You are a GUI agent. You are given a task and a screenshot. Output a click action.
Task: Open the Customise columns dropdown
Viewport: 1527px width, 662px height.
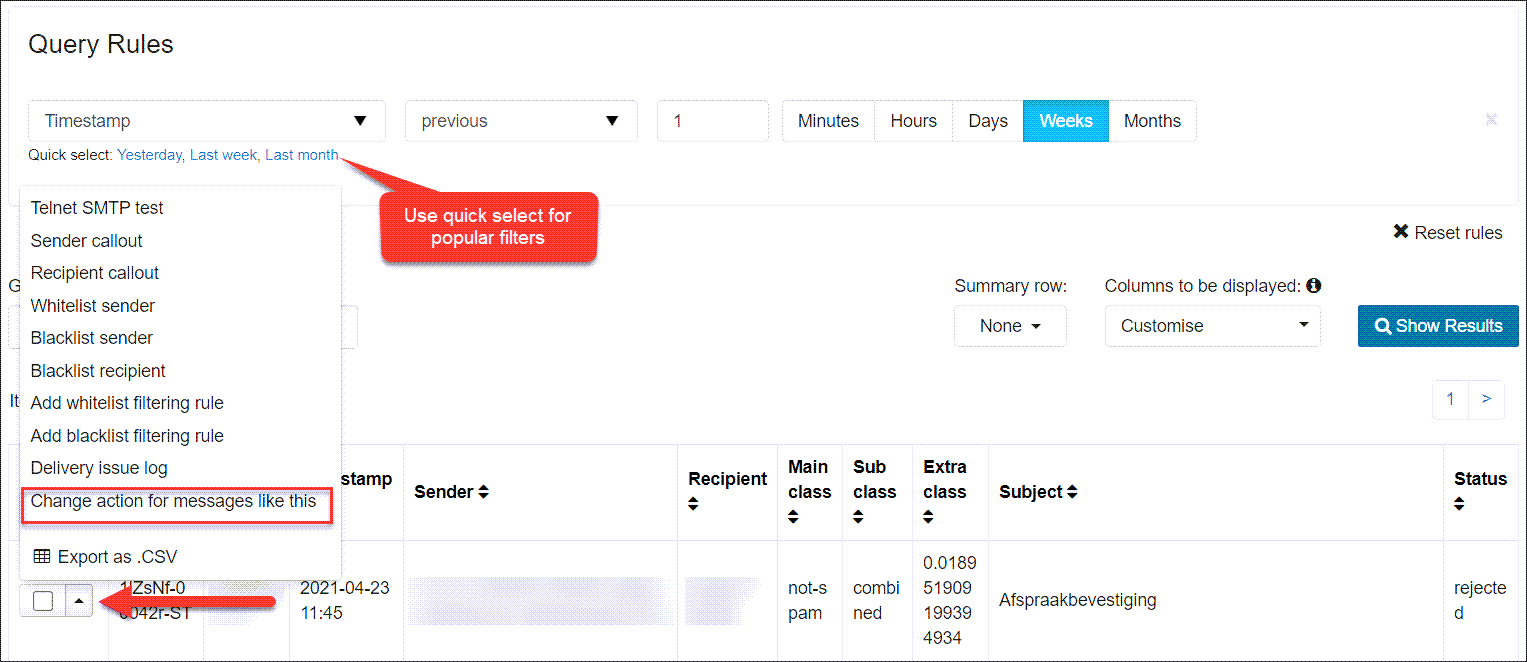(1212, 326)
